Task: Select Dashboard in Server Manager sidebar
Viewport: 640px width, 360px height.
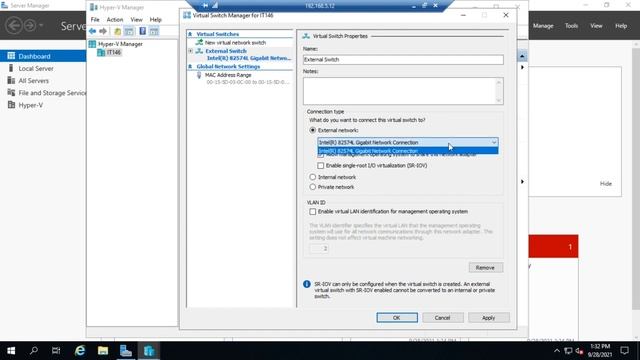Action: click(x=43, y=56)
